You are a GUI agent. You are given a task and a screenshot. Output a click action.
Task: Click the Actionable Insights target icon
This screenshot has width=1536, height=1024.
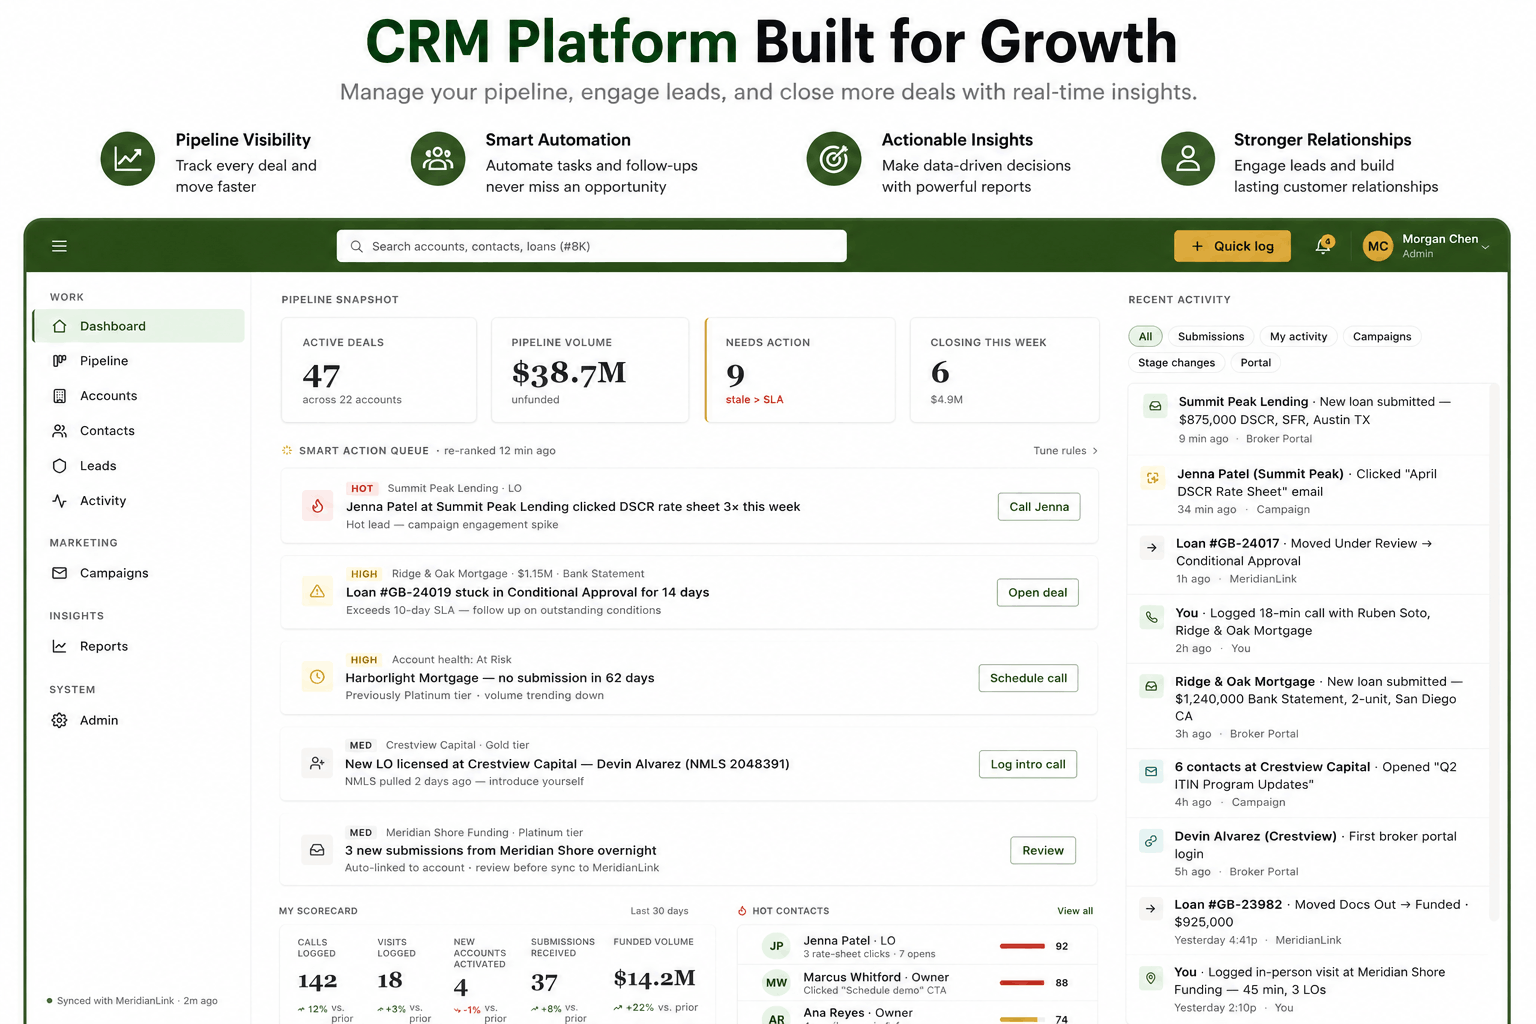(834, 159)
